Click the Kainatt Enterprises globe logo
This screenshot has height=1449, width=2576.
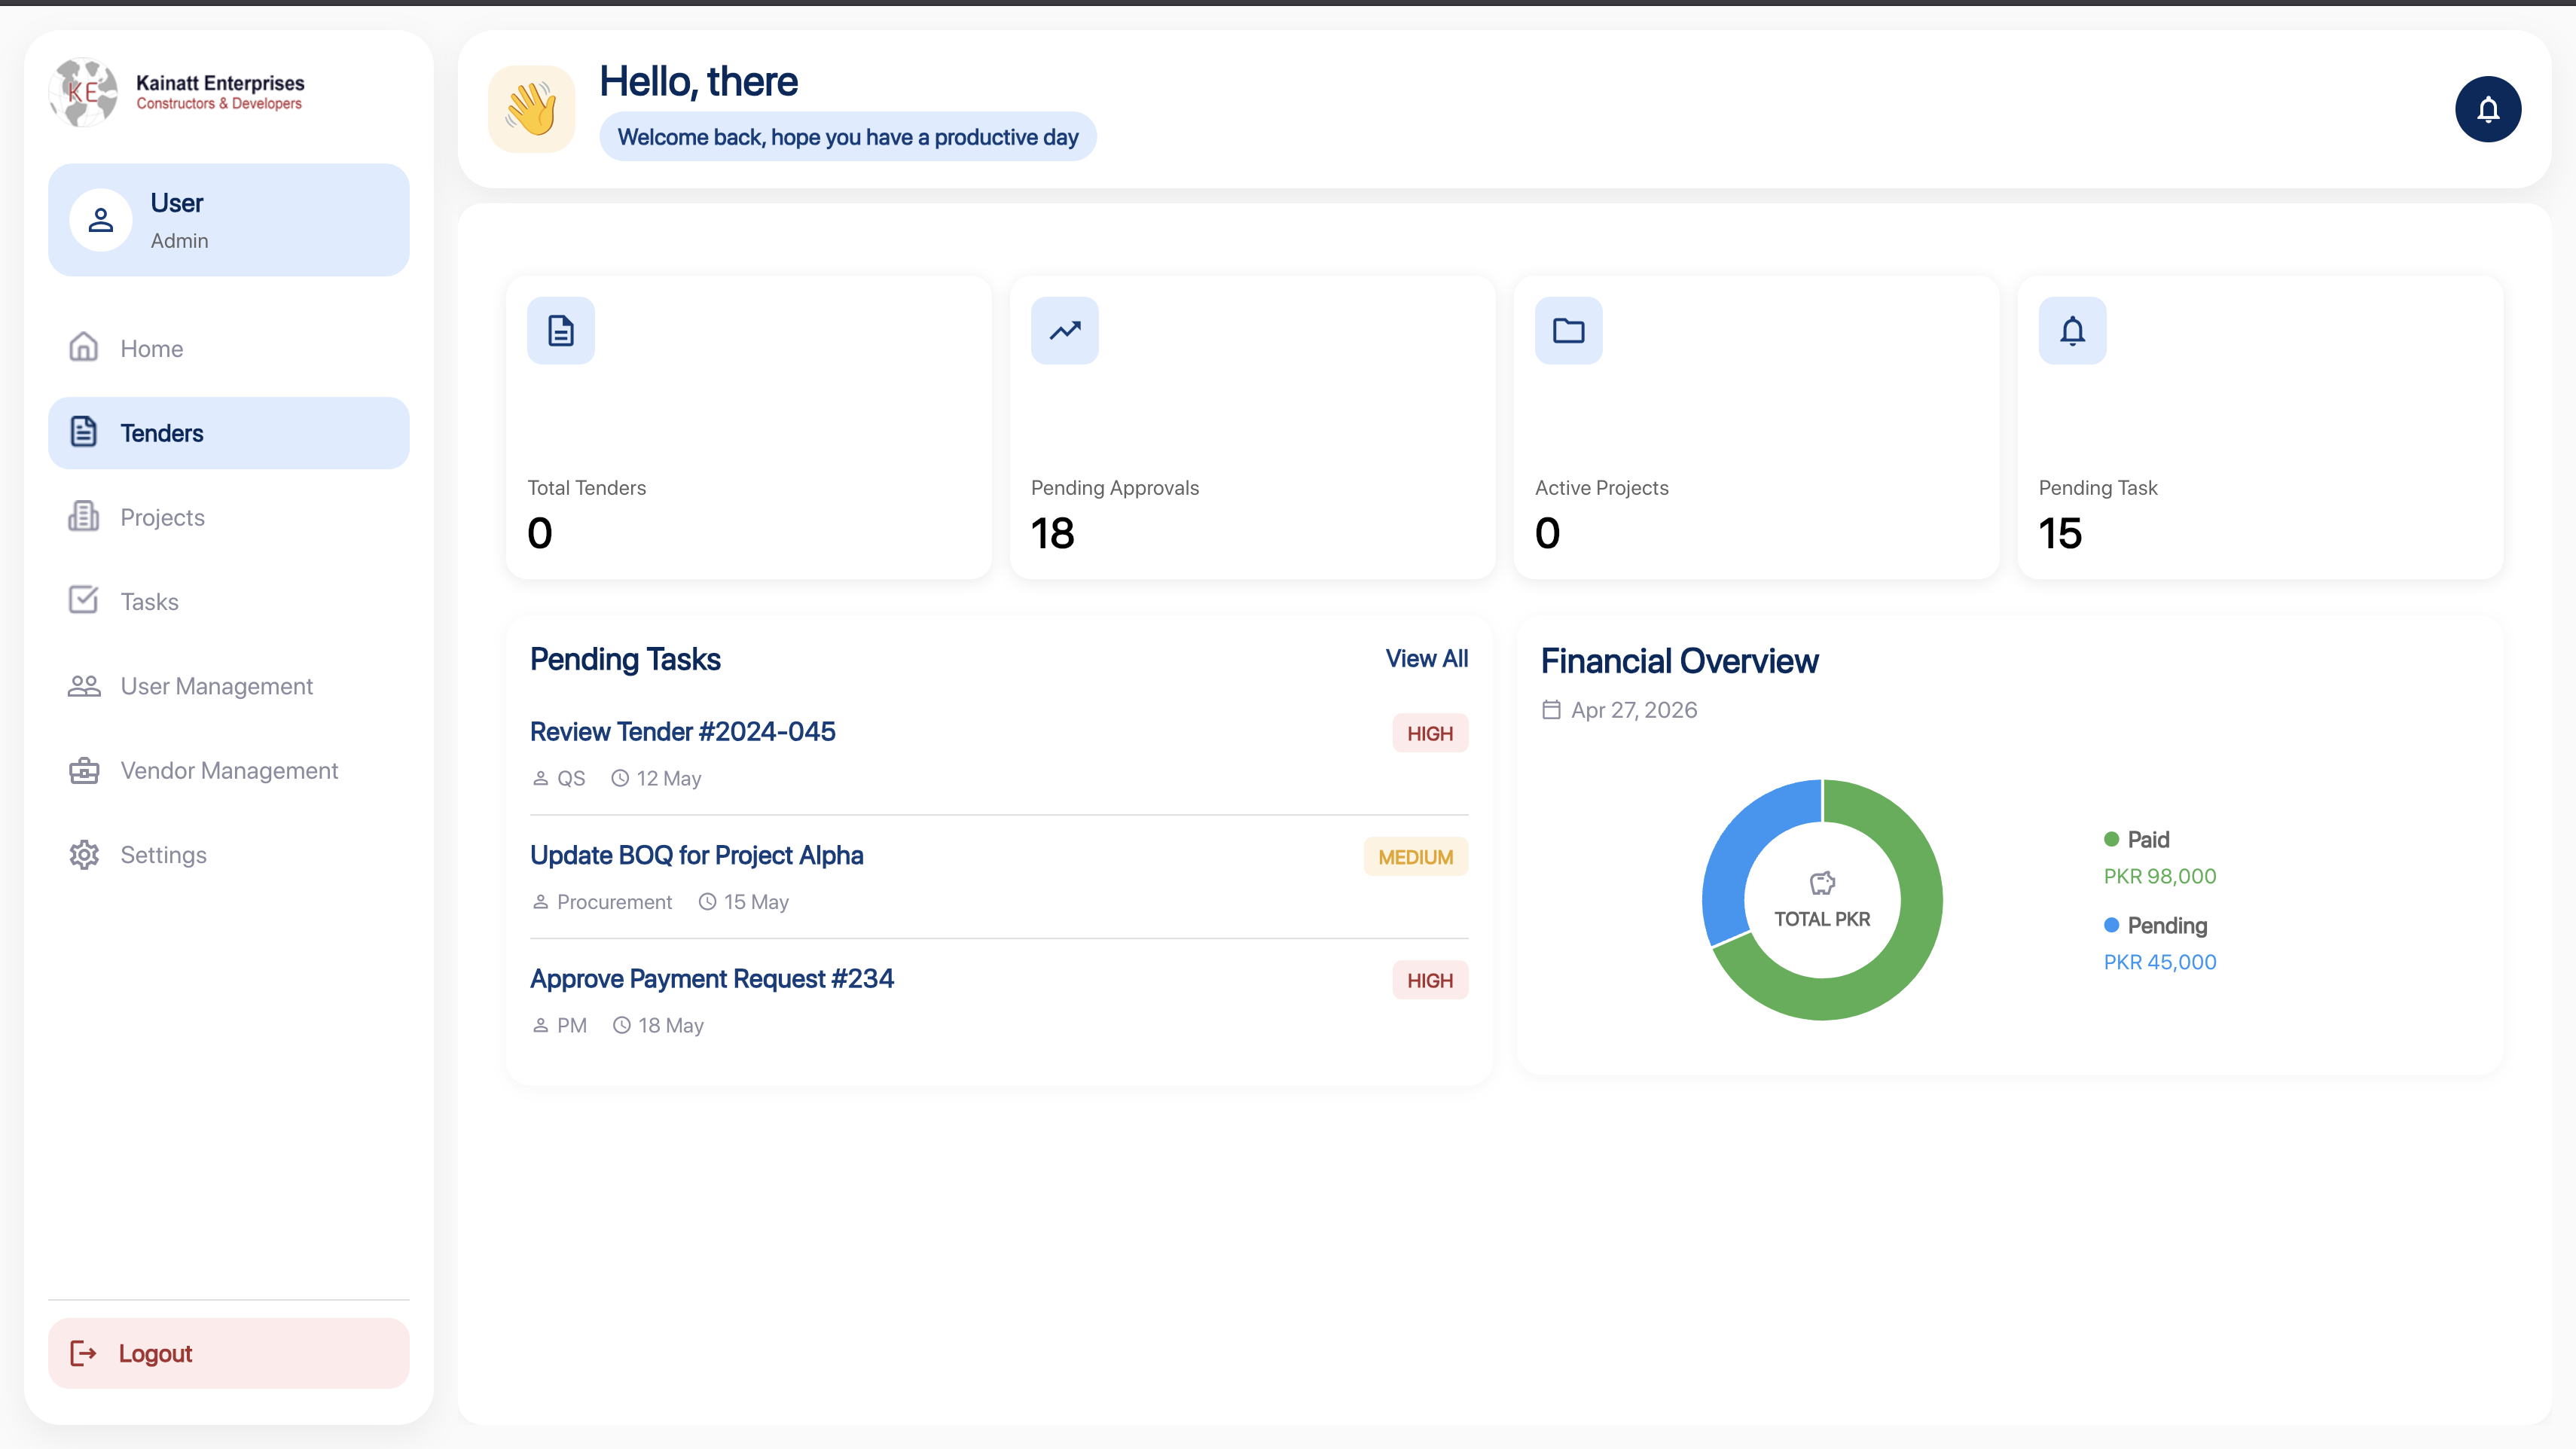tap(84, 92)
